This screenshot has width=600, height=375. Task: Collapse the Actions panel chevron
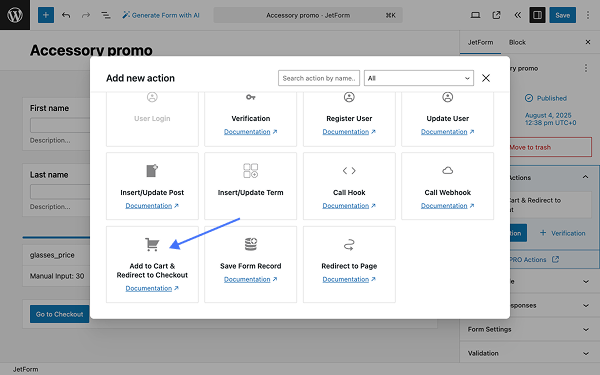pos(585,177)
